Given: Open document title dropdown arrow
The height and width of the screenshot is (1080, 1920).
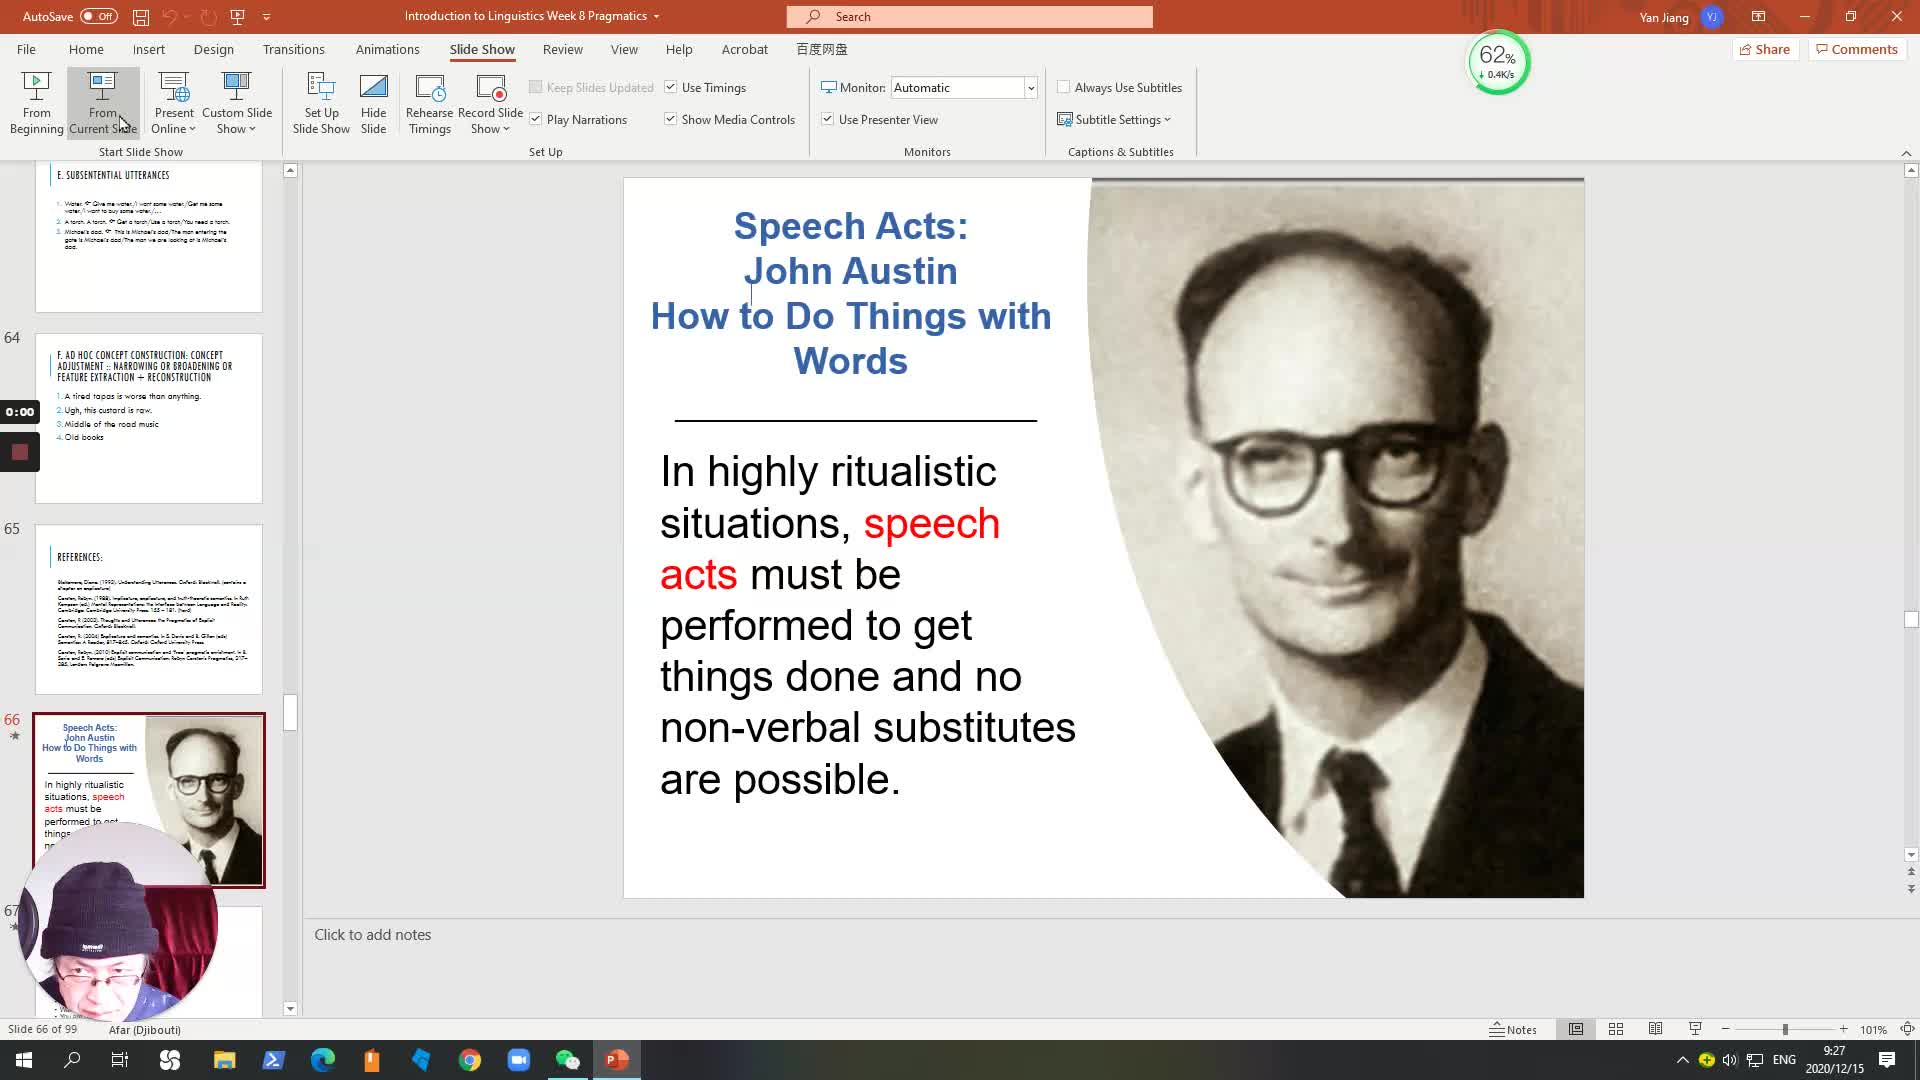Looking at the screenshot, I should [x=657, y=17].
